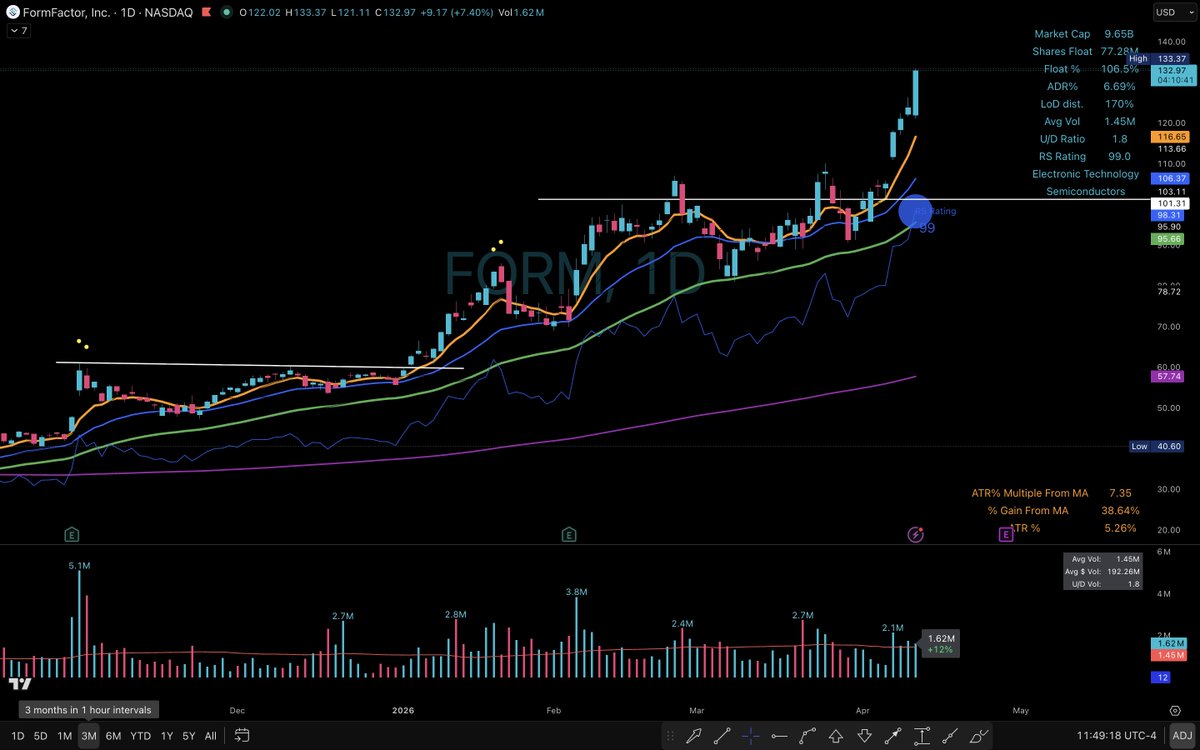Click the red 1.45M volume average label

[x=1170, y=655]
